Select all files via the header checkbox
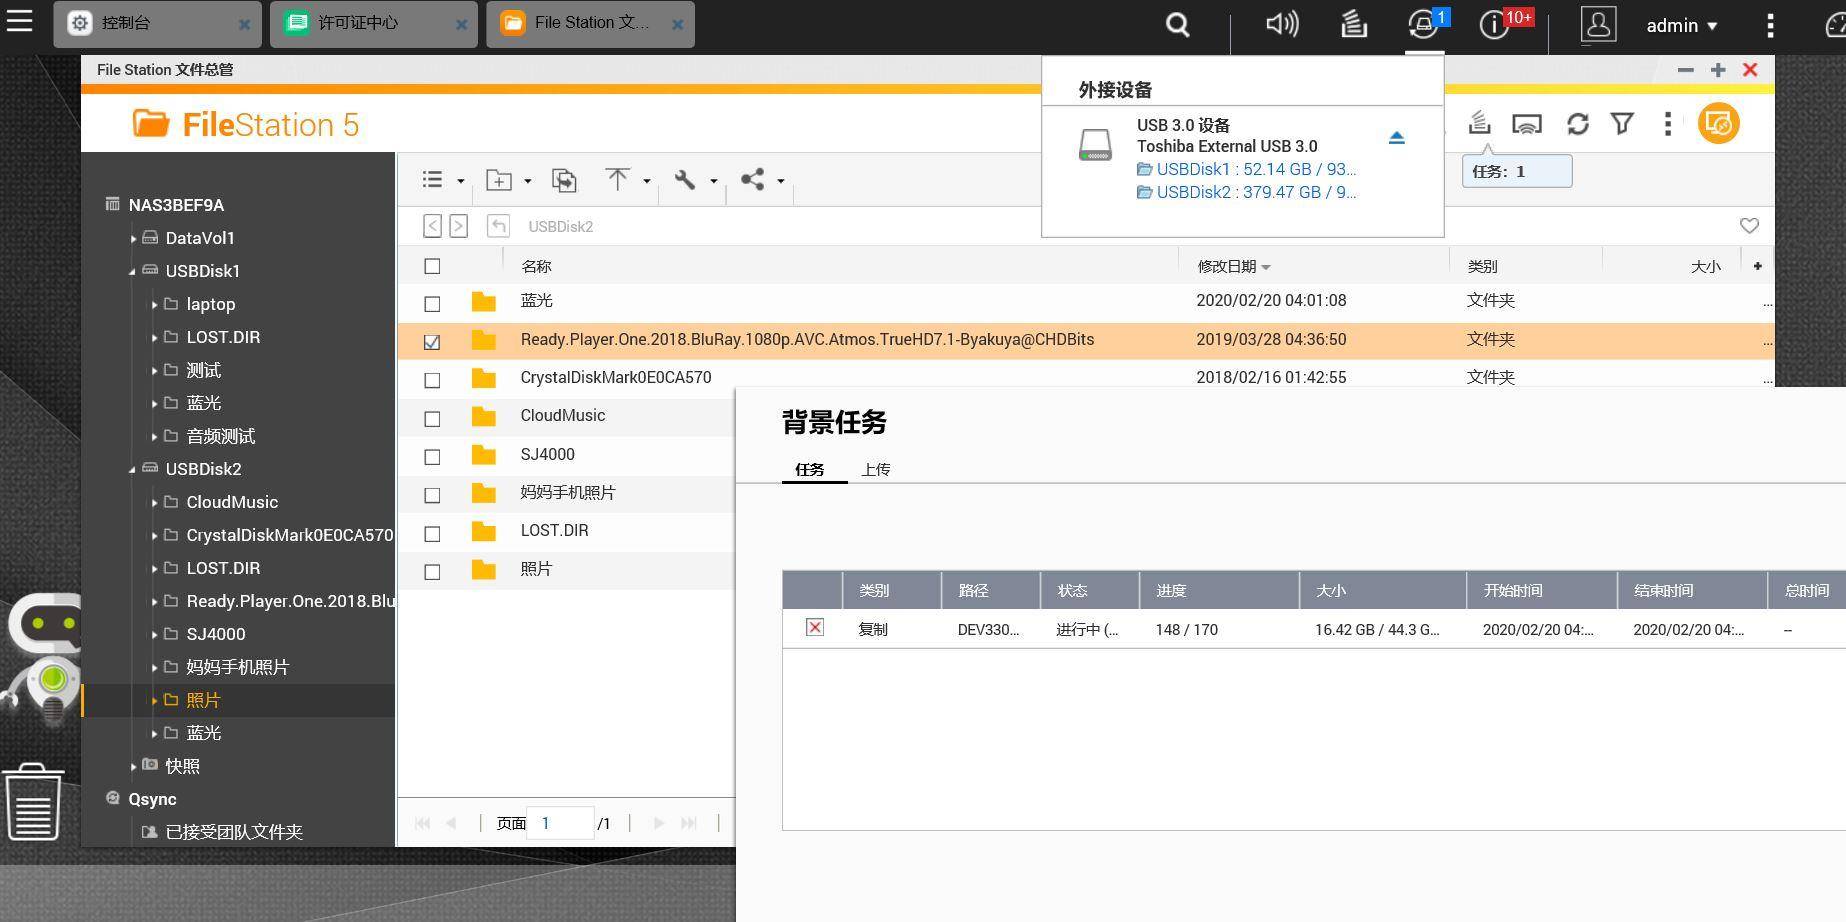Viewport: 1846px width, 922px height. (x=432, y=266)
